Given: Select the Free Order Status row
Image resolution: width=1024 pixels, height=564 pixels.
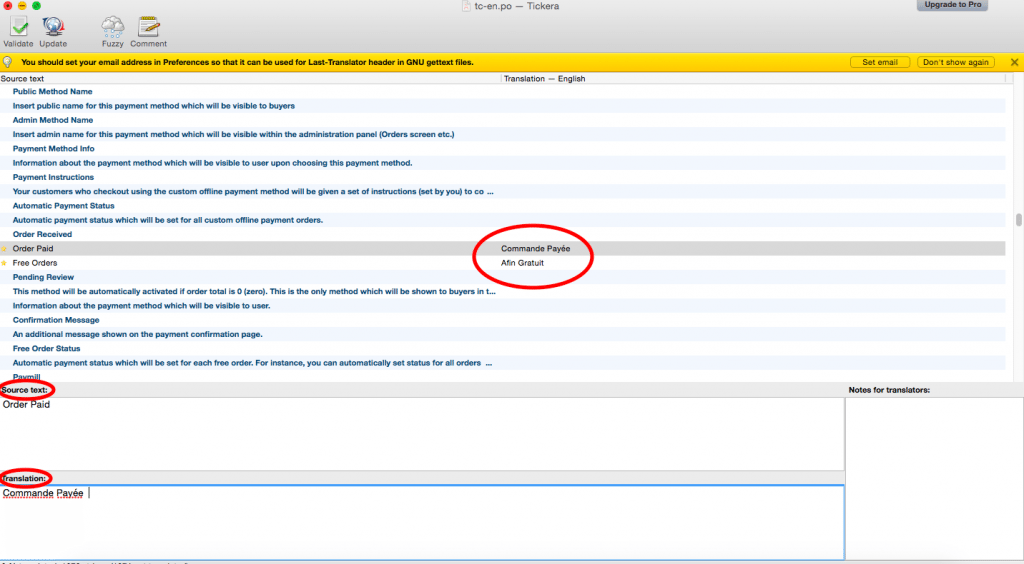Looking at the screenshot, I should 502,349.
